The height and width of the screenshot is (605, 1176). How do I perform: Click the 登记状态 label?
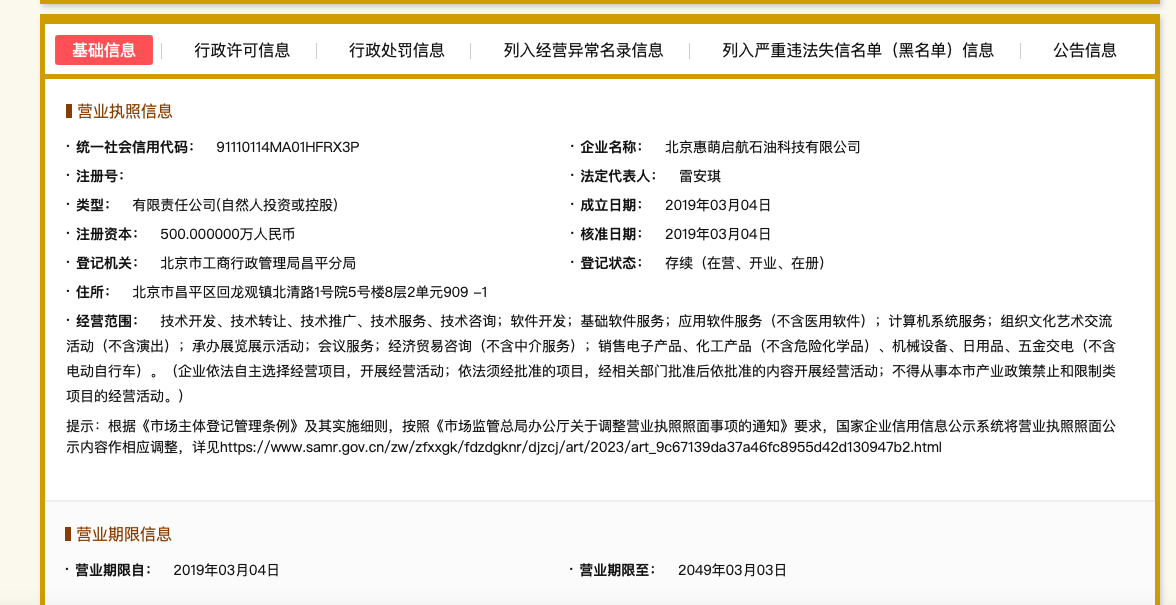(x=612, y=264)
